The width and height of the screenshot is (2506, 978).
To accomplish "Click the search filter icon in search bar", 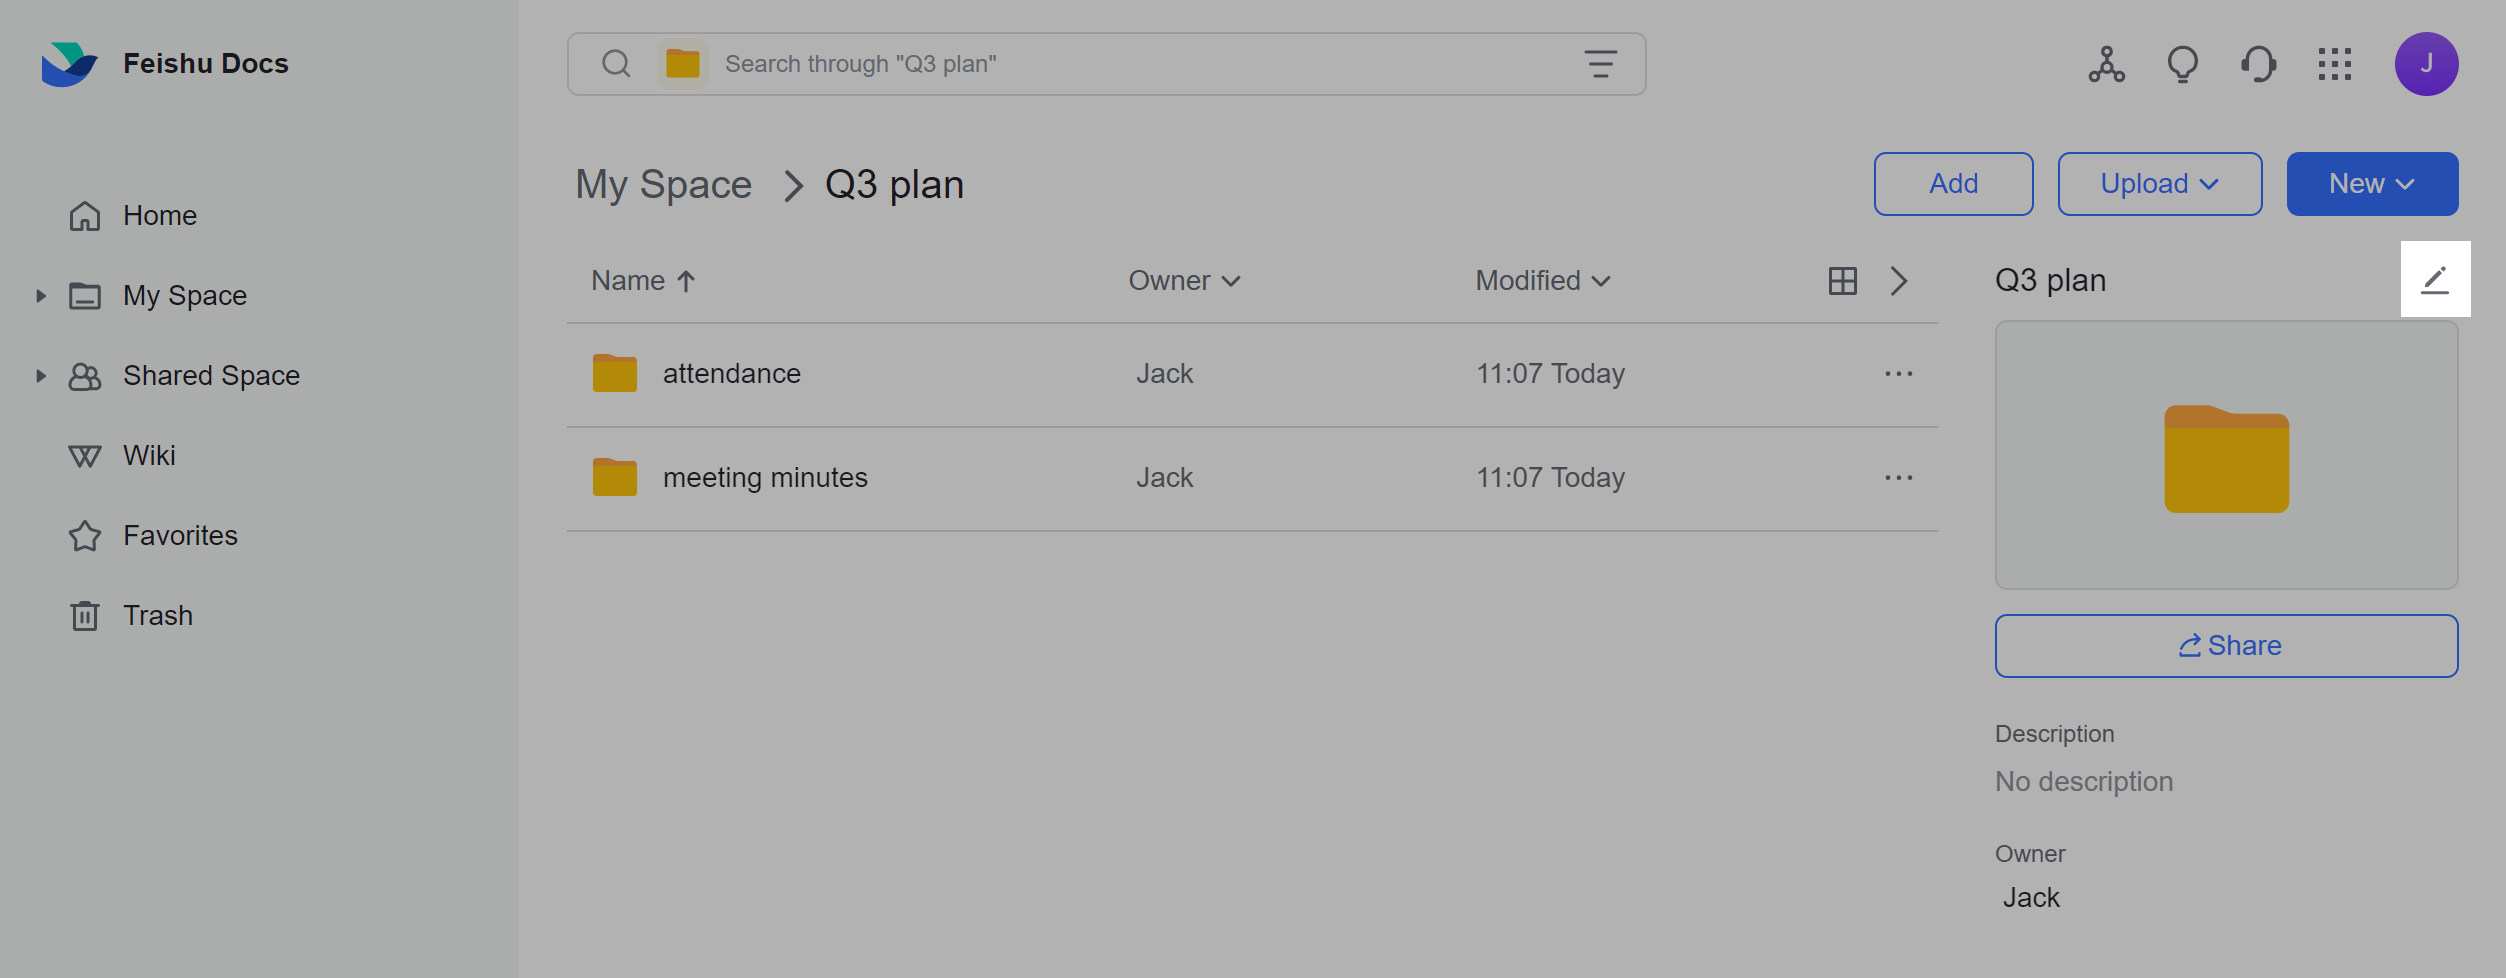I will pyautogui.click(x=1600, y=63).
